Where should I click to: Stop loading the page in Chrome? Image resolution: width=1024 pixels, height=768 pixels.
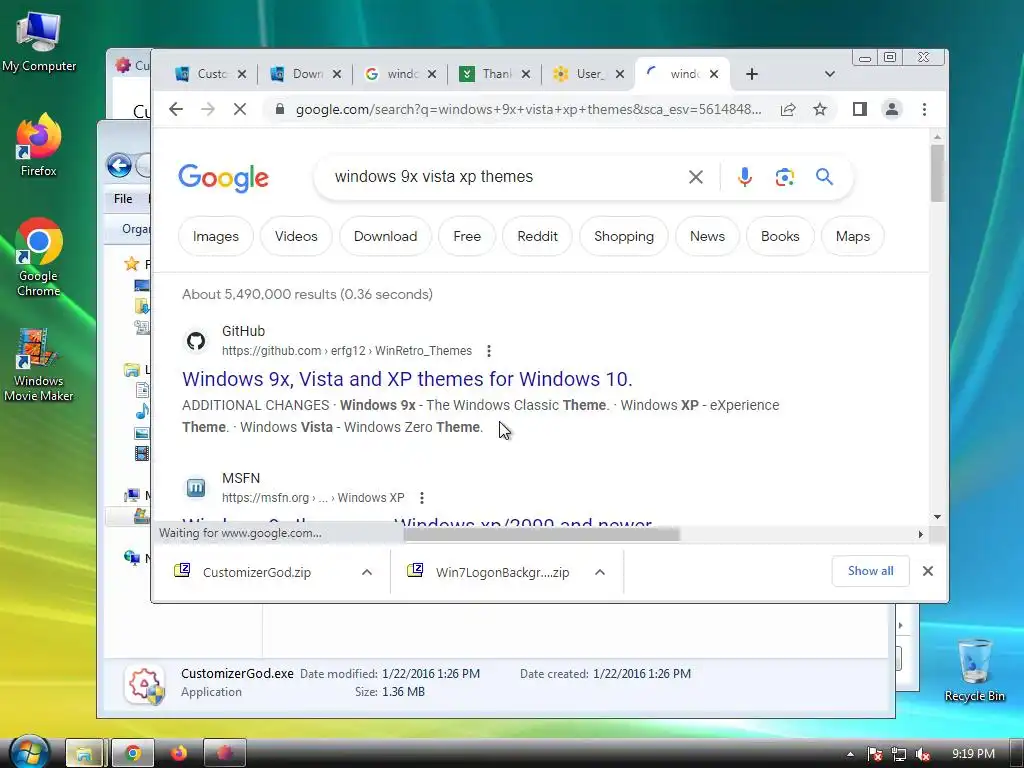pyautogui.click(x=240, y=109)
